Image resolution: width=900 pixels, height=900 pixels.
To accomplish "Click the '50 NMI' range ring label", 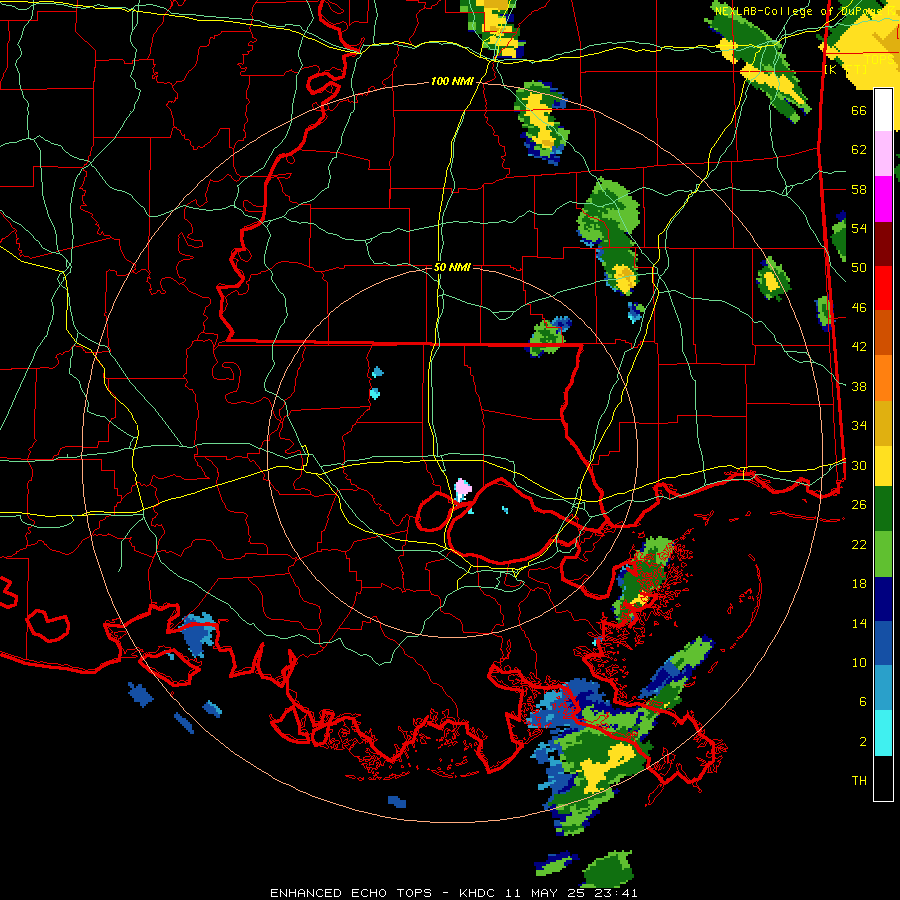I will point(452,267).
